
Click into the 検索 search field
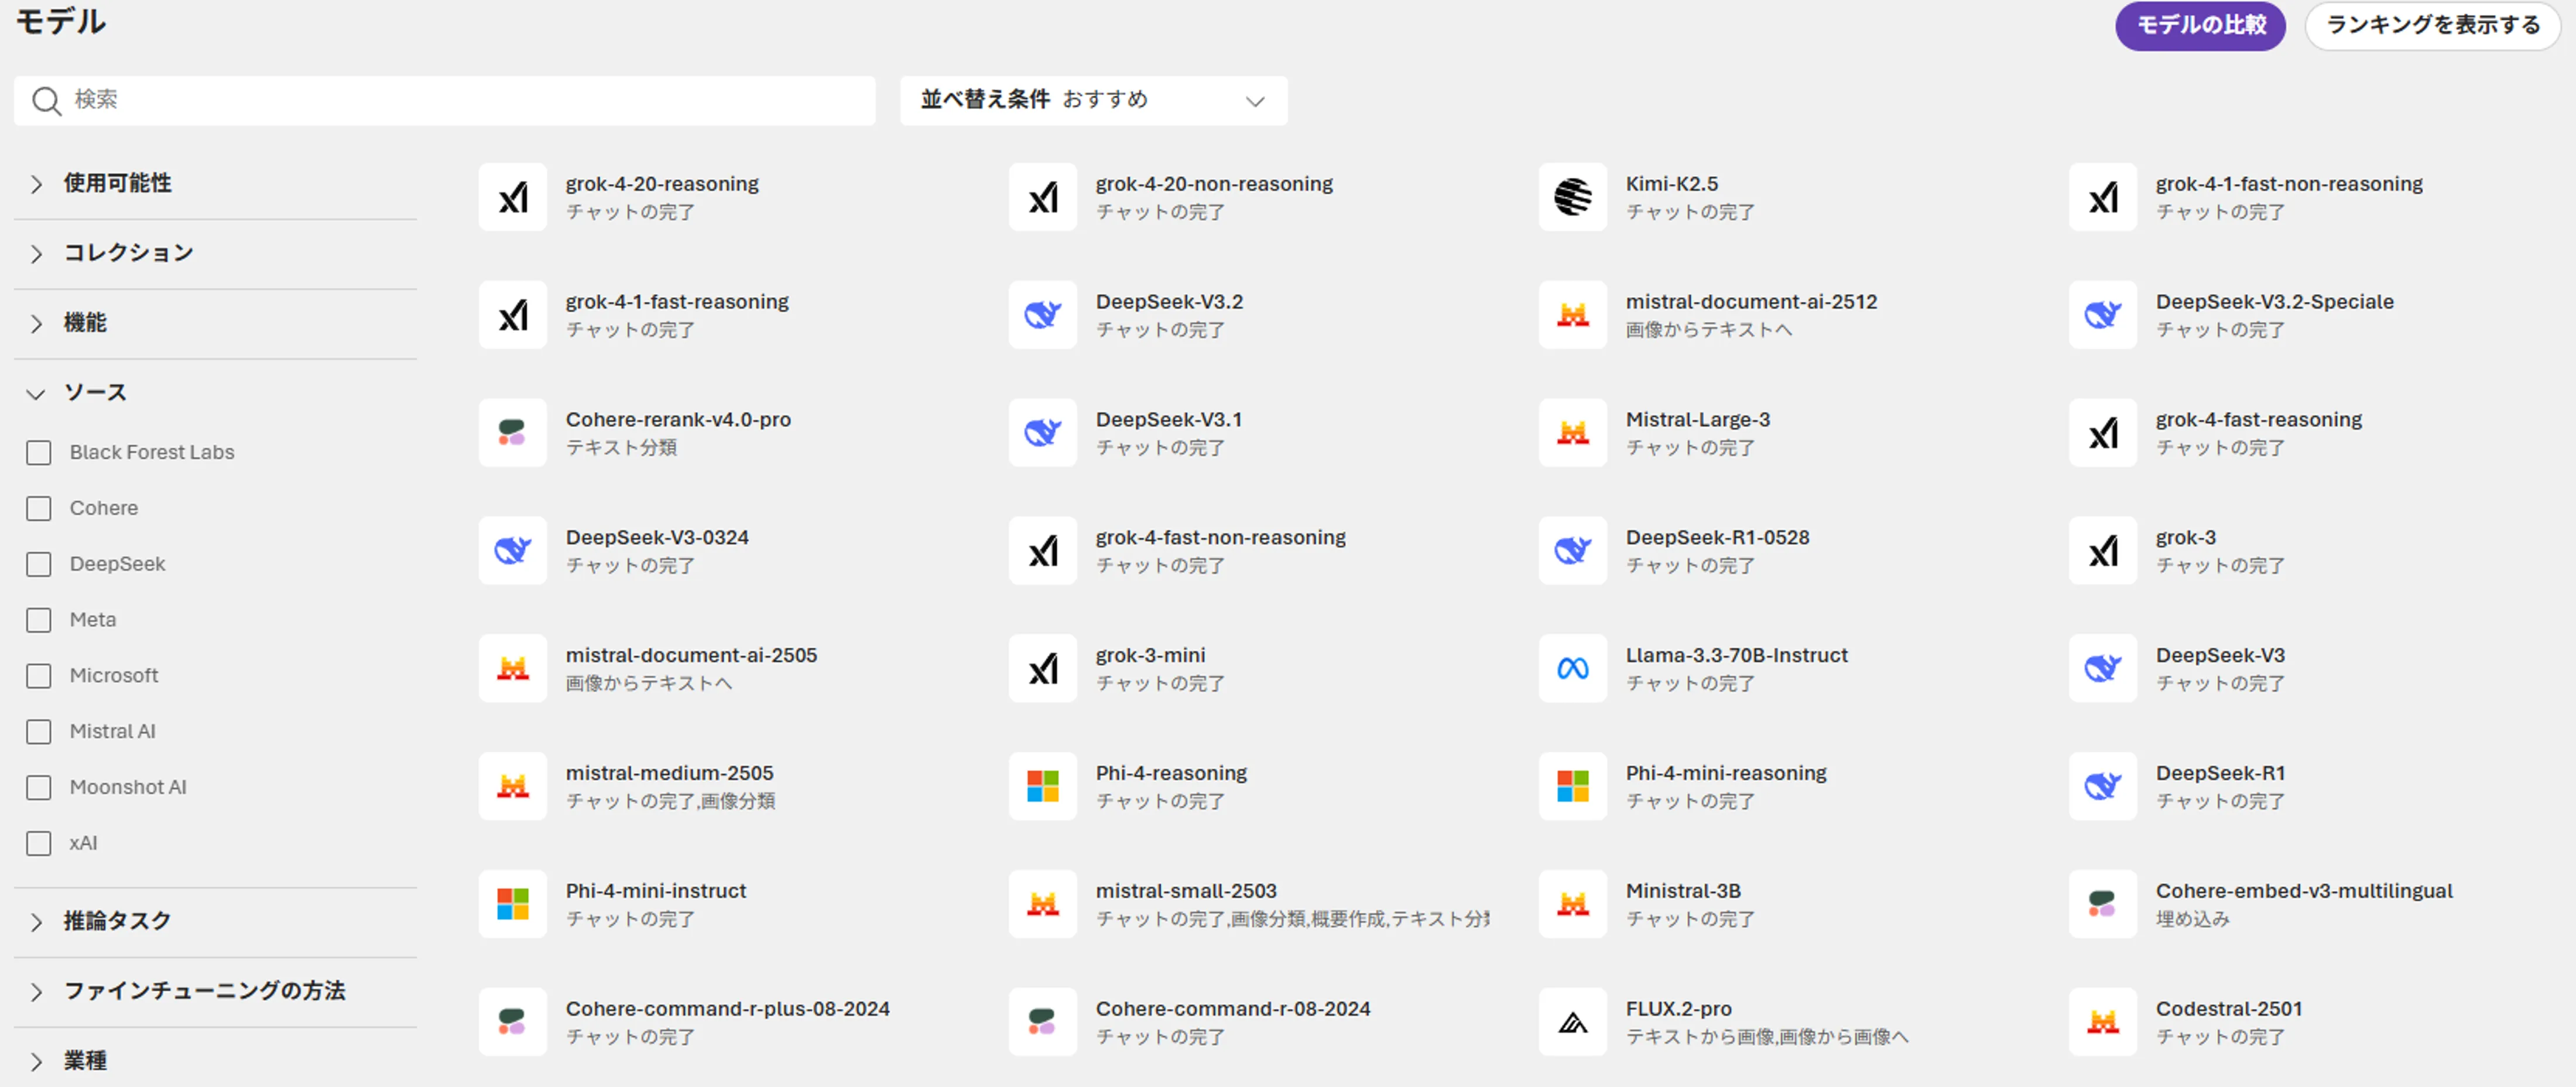445,101
